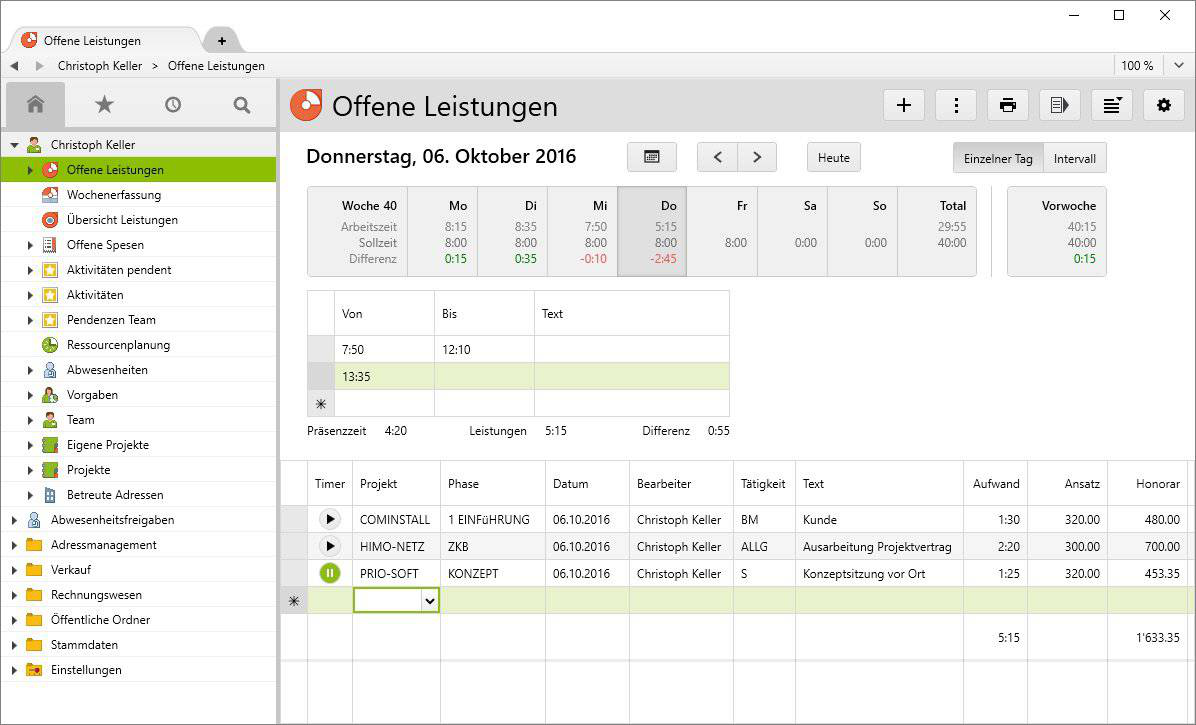
Task: Select the highlighted Do day column
Action: 652,231
